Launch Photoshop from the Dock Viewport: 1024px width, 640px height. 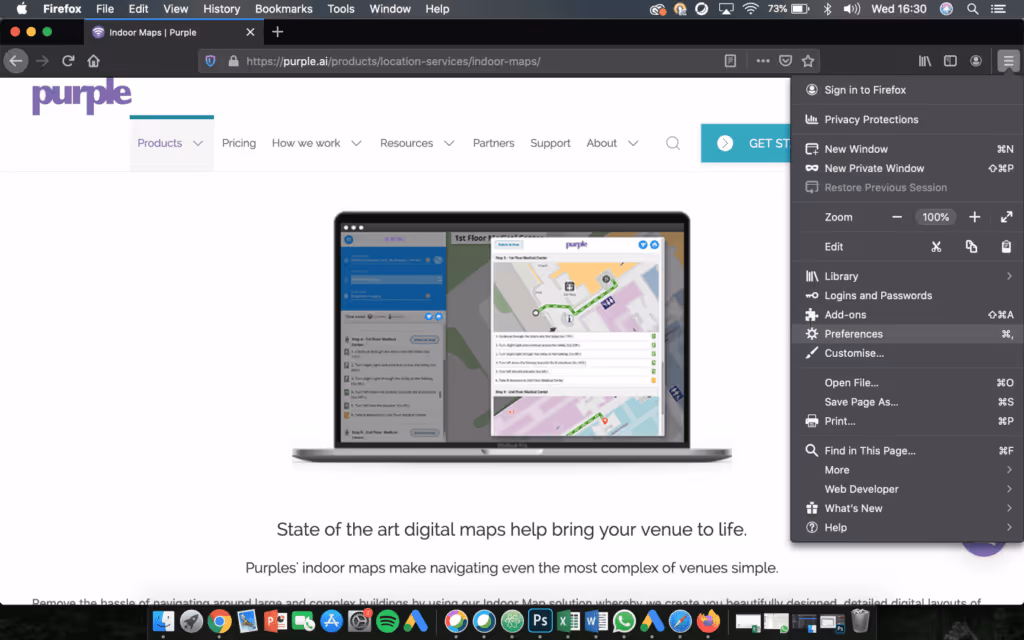tap(540, 621)
